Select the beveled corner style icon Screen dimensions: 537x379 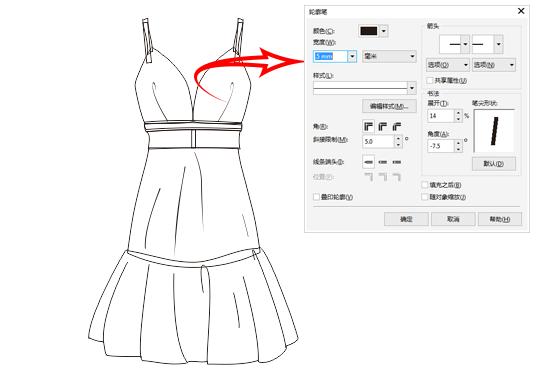point(397,127)
